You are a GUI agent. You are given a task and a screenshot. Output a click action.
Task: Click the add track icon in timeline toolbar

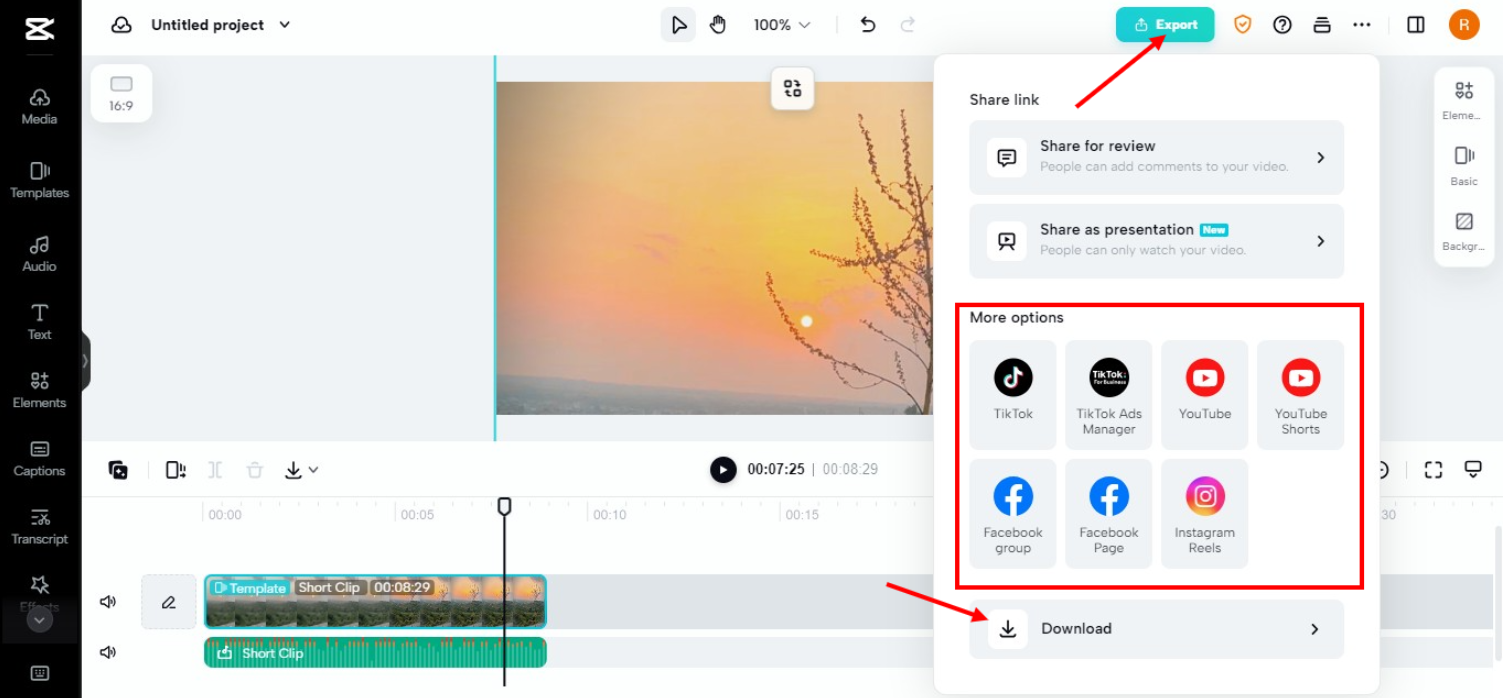118,470
